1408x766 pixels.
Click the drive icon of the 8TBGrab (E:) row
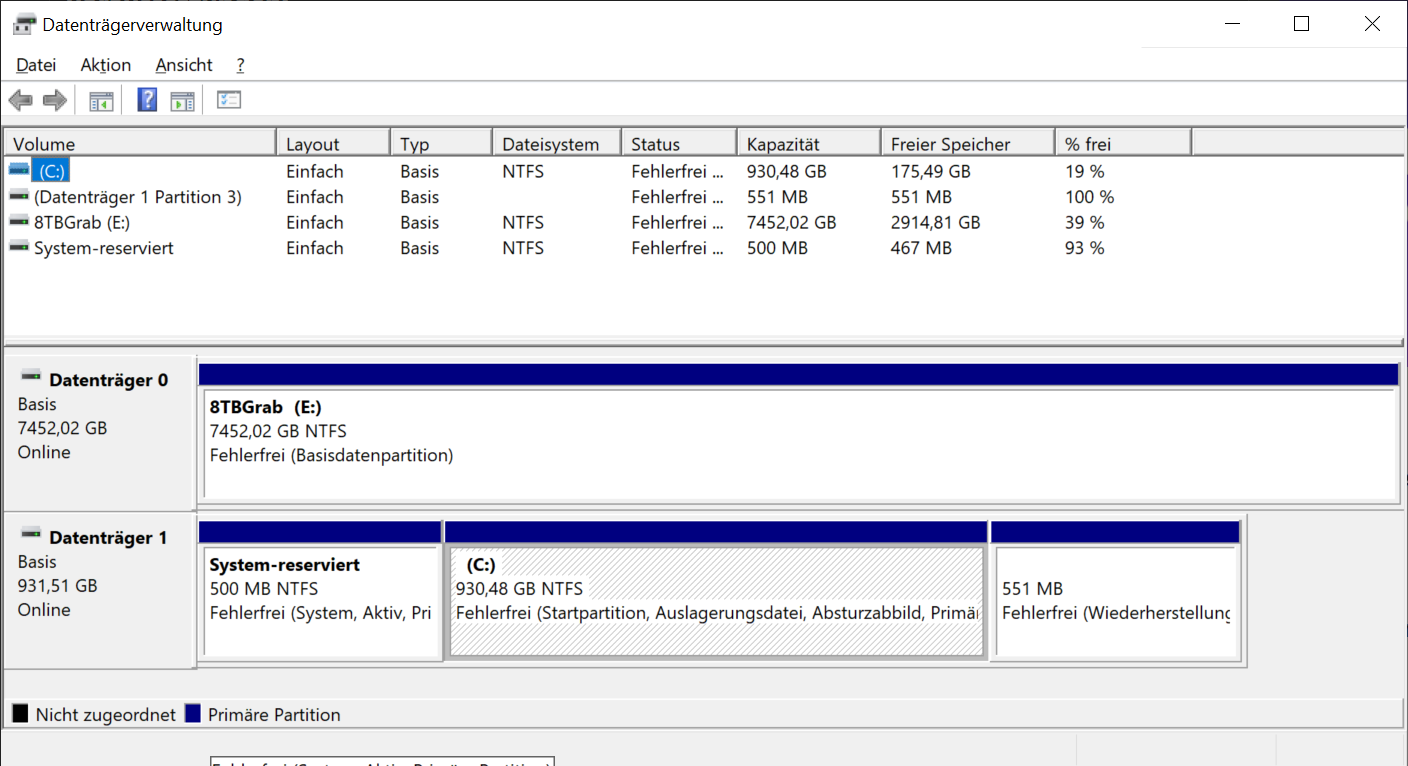pyautogui.click(x=19, y=222)
